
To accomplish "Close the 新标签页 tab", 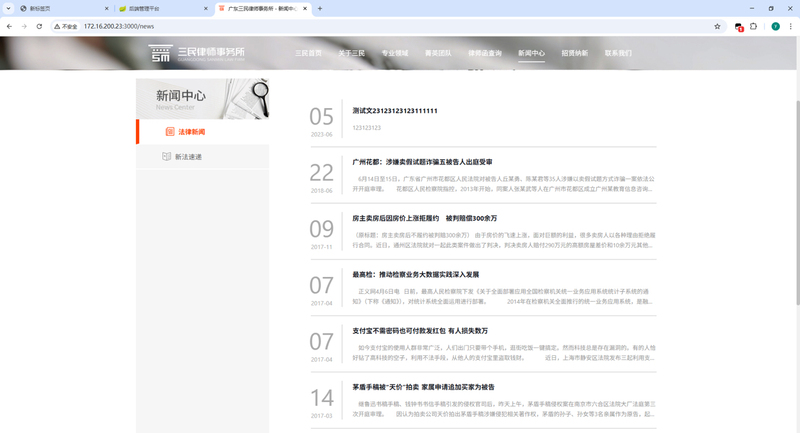I will click(107, 9).
